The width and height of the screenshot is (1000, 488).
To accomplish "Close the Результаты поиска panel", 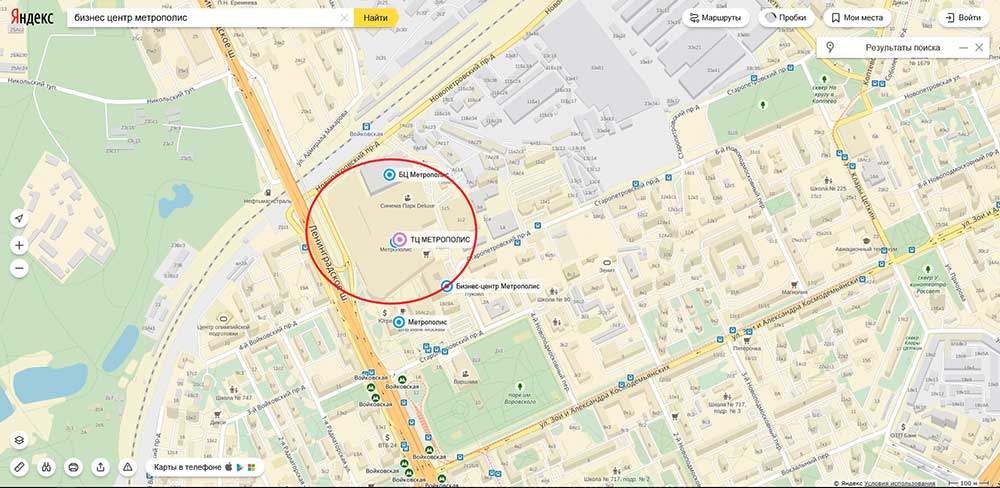I will click(979, 47).
